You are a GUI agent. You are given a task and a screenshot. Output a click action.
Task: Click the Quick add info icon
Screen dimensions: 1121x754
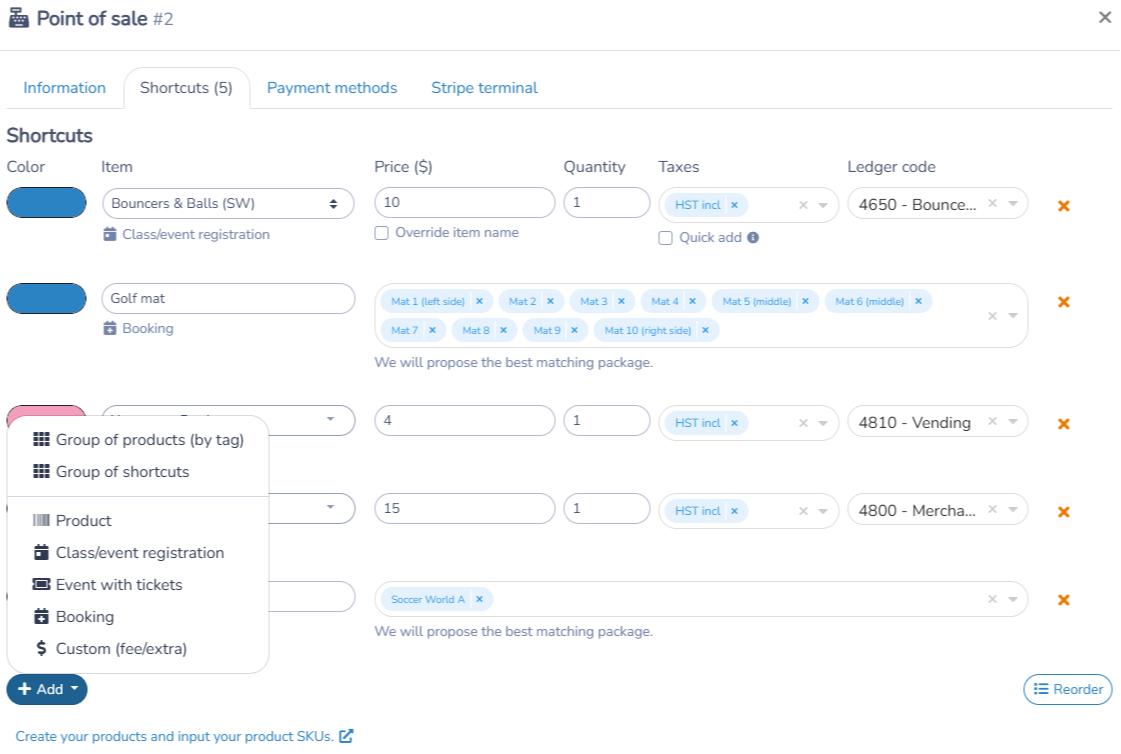(x=753, y=237)
